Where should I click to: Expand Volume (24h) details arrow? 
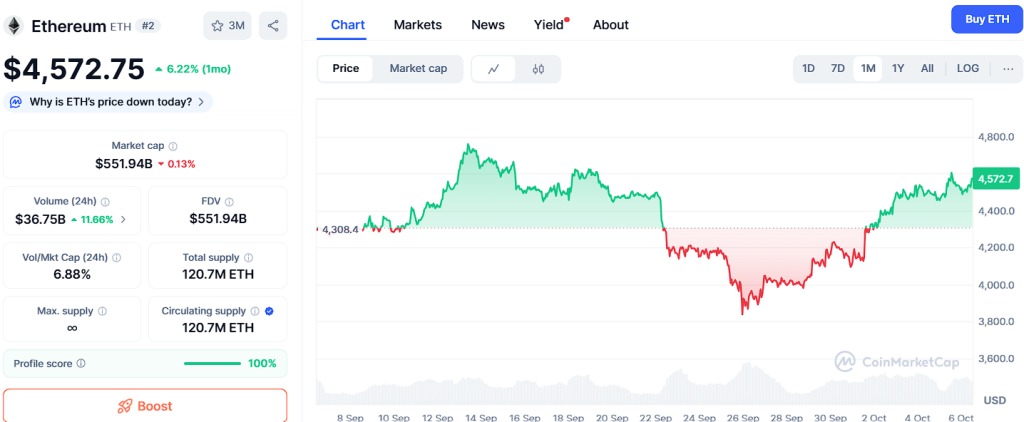point(124,219)
